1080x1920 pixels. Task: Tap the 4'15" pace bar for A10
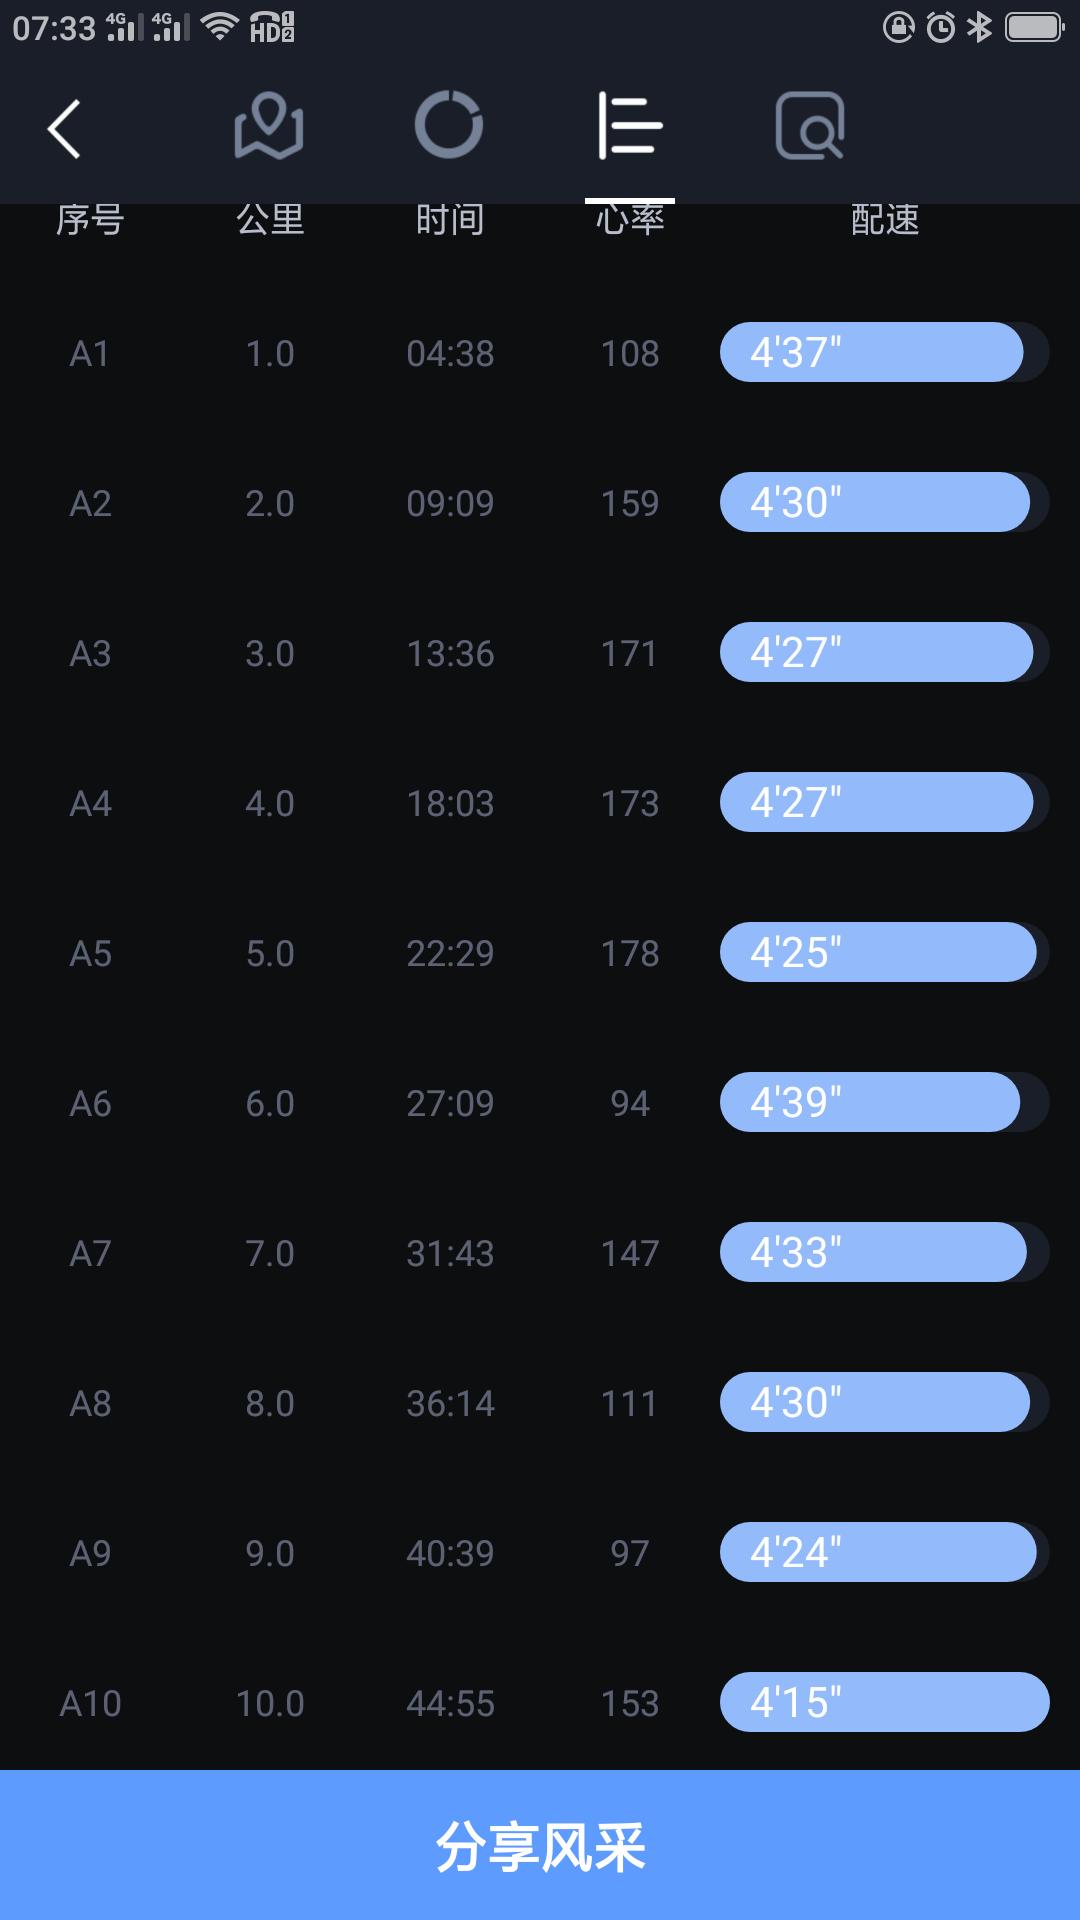tap(884, 1702)
